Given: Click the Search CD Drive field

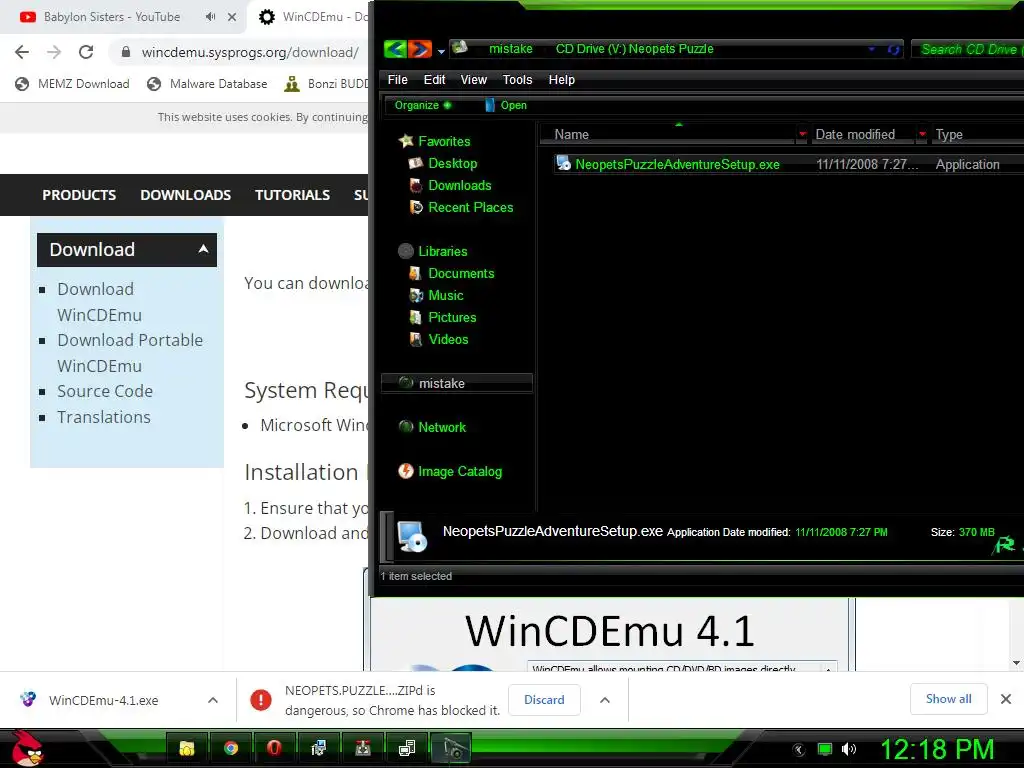Looking at the screenshot, I should click(968, 49).
